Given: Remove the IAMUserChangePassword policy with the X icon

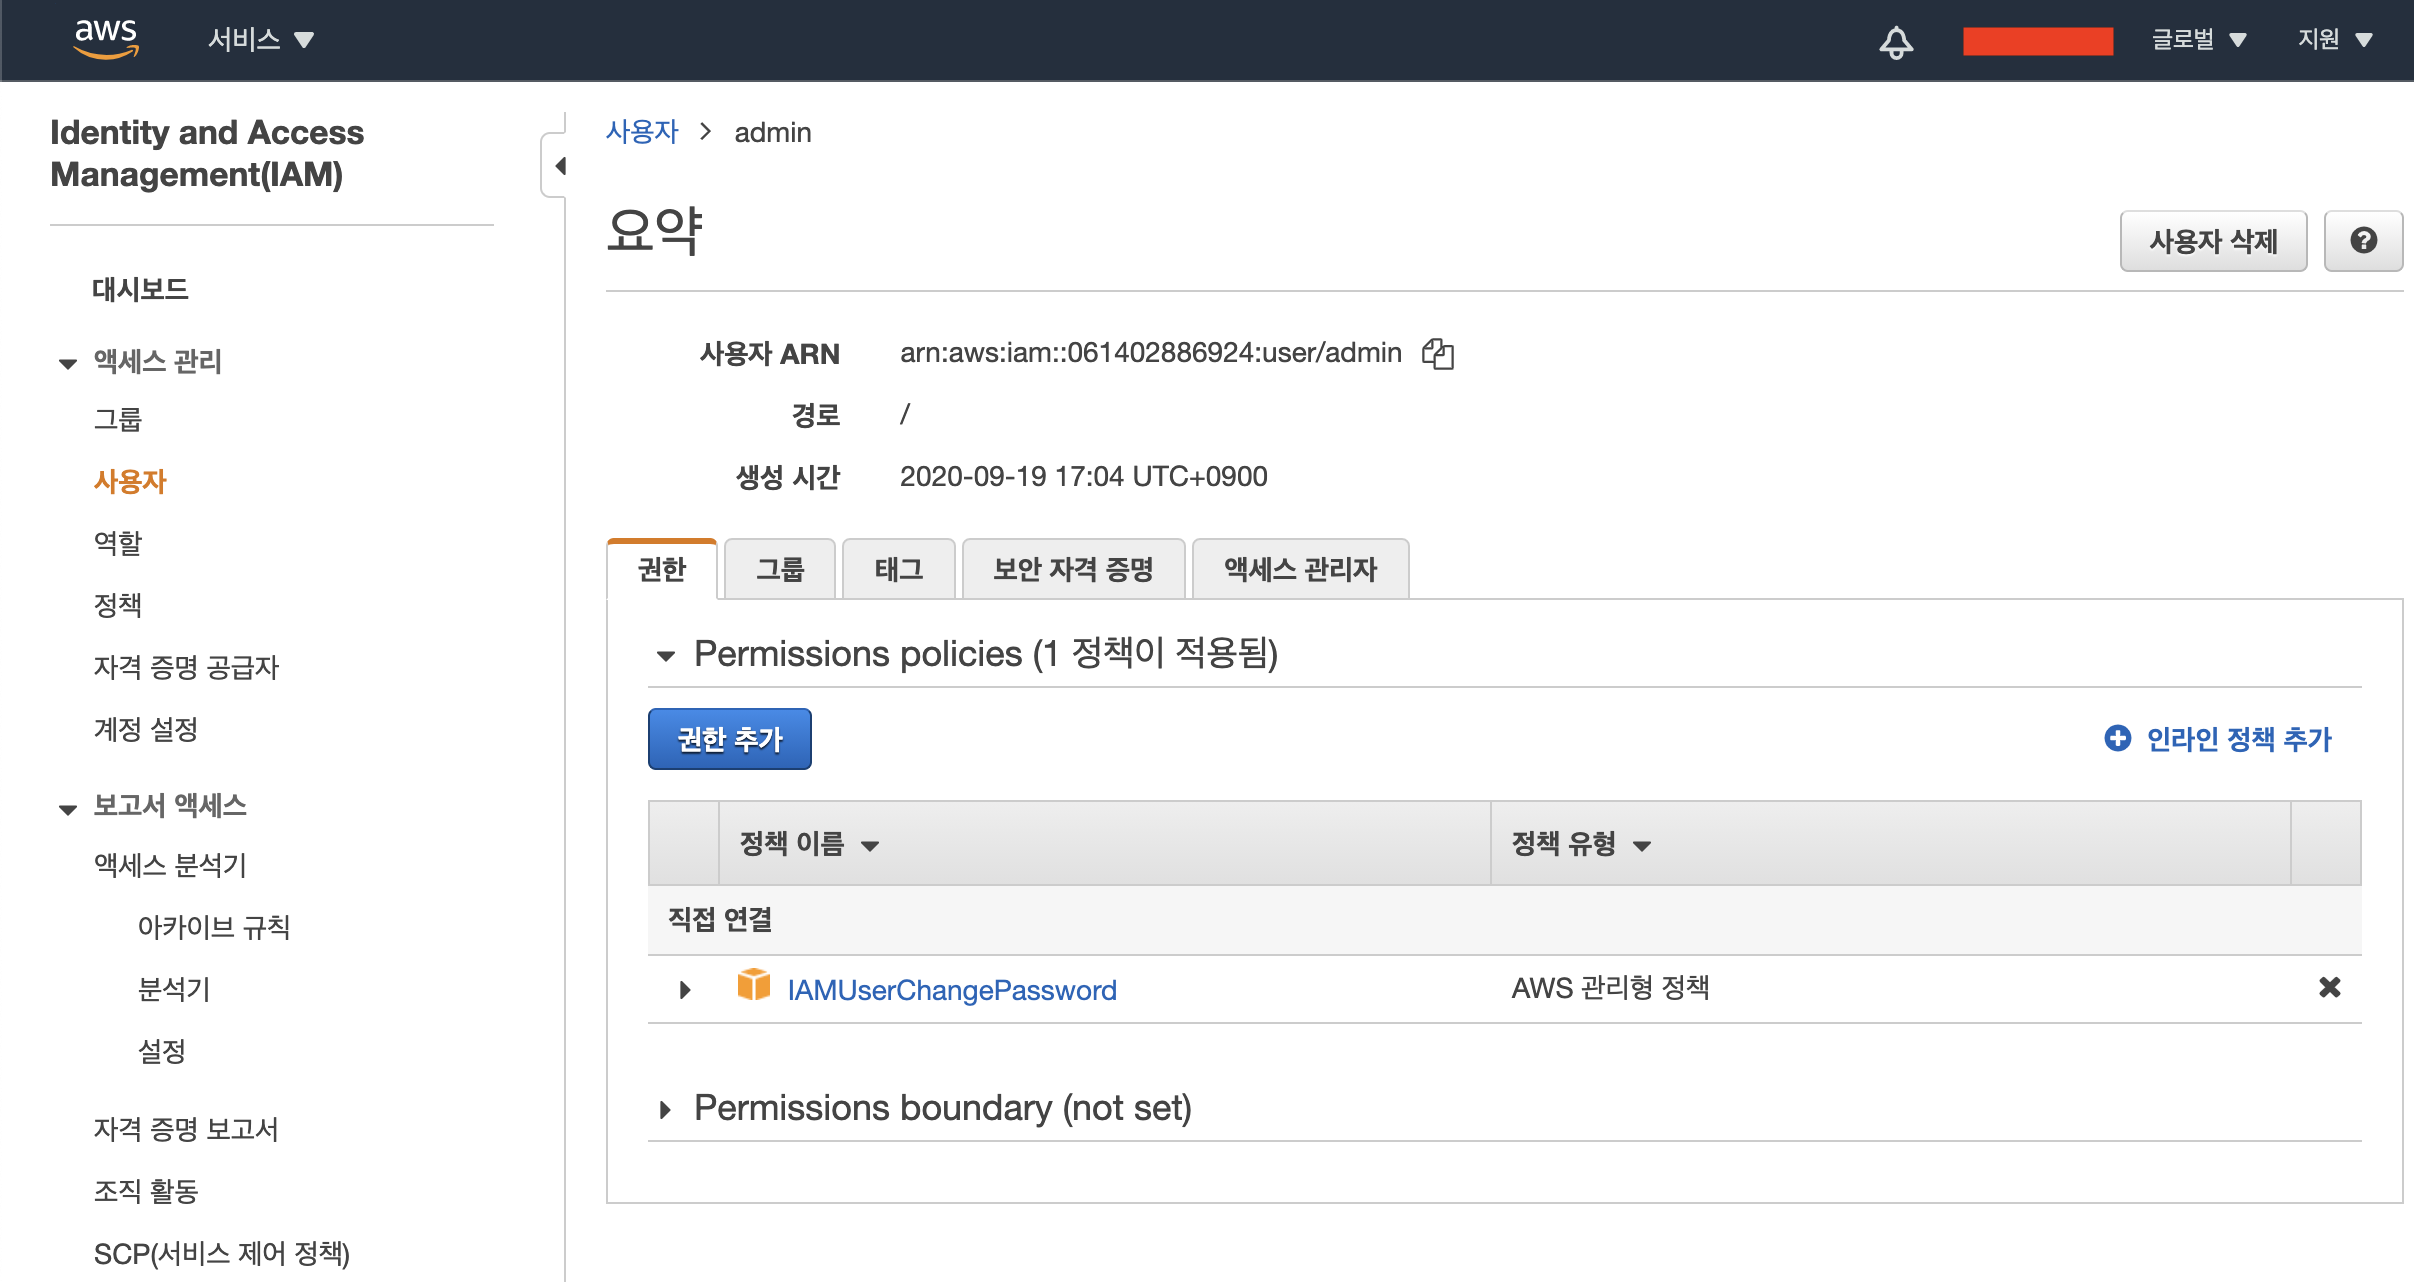Looking at the screenshot, I should coord(2329,988).
